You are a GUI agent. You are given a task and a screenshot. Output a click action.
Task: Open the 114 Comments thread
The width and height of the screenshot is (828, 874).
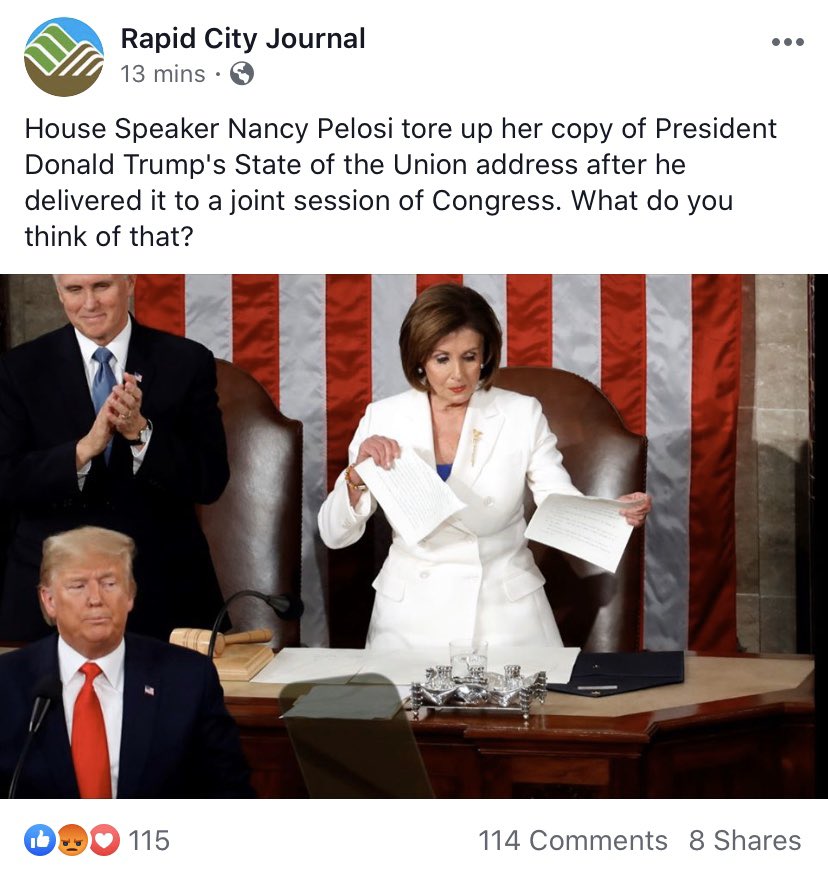573,841
